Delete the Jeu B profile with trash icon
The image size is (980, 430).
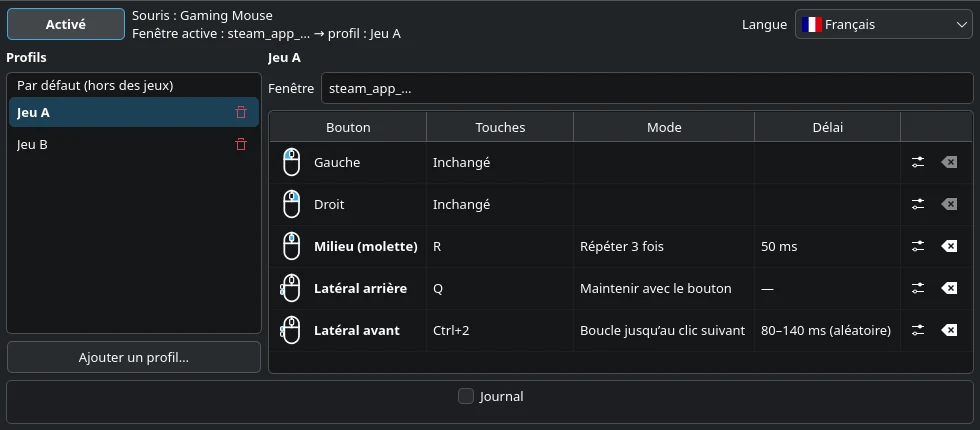pos(241,144)
